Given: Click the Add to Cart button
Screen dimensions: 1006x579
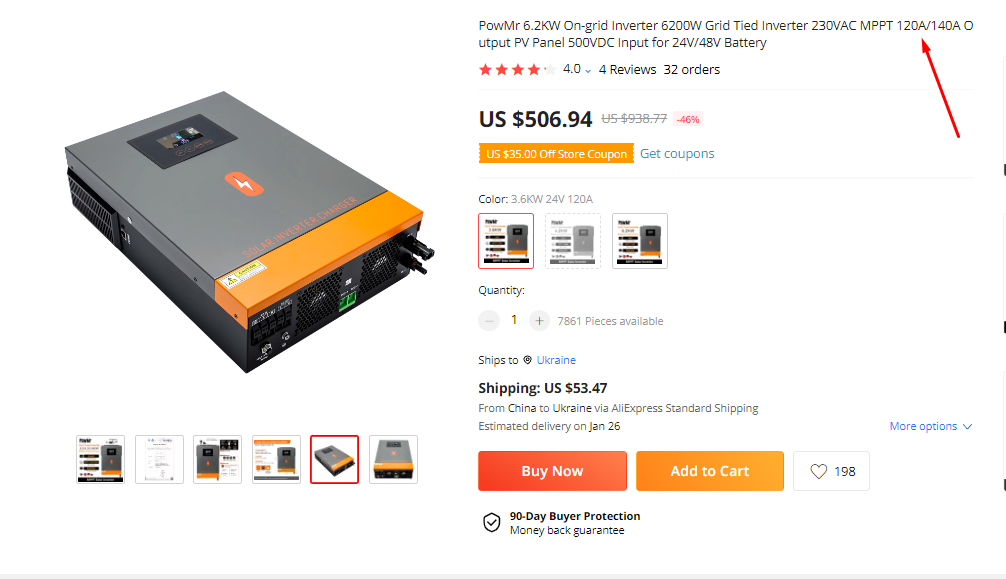Looking at the screenshot, I should 710,471.
